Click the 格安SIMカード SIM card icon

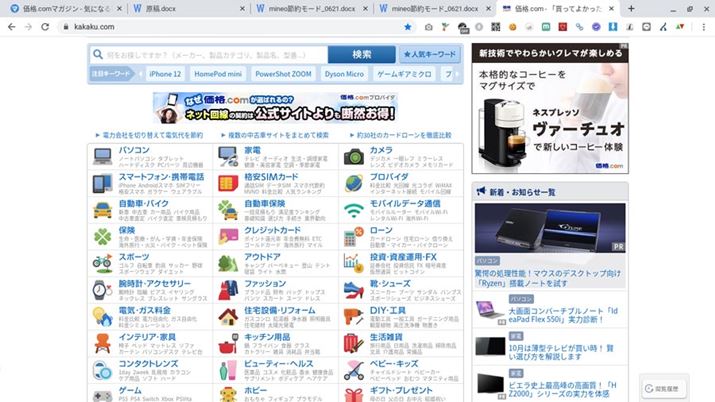[x=228, y=183]
